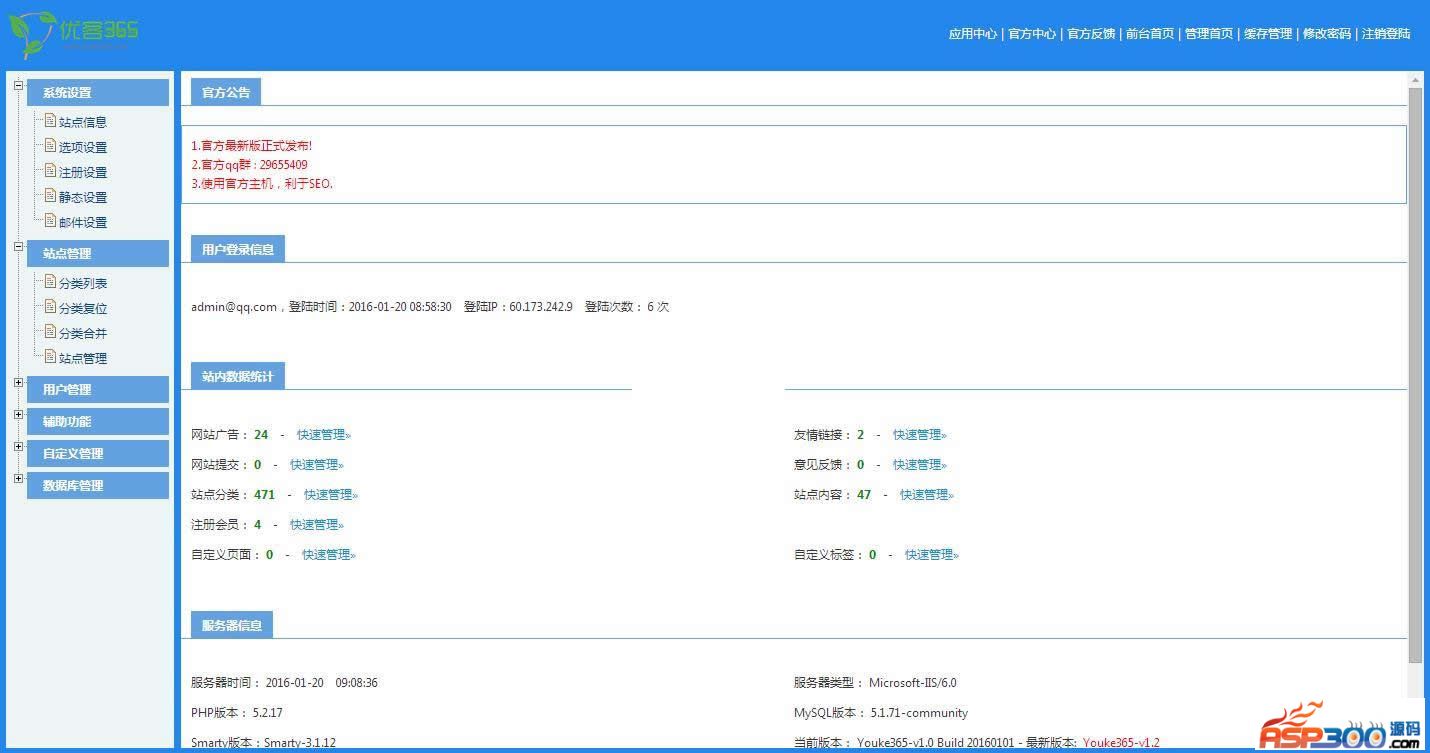Click 快速管理 link for 自定义页面
This screenshot has height=753, width=1430.
(329, 554)
